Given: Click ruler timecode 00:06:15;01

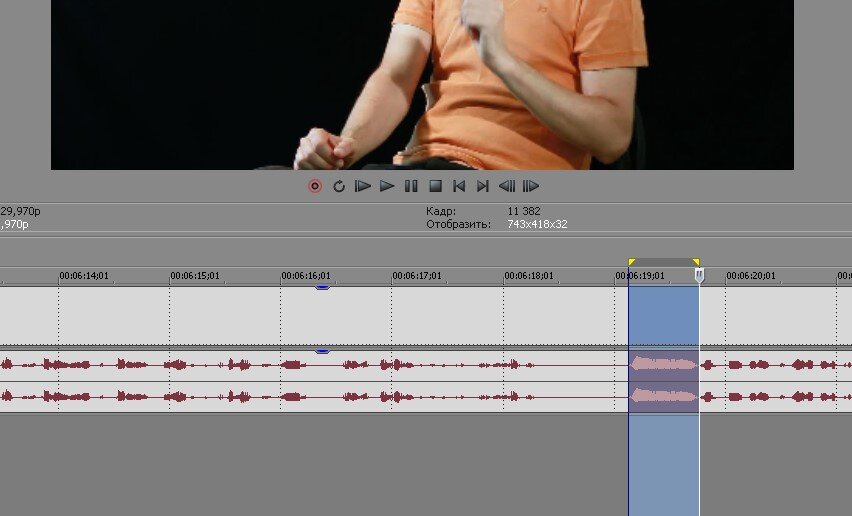Looking at the screenshot, I should tap(195, 276).
